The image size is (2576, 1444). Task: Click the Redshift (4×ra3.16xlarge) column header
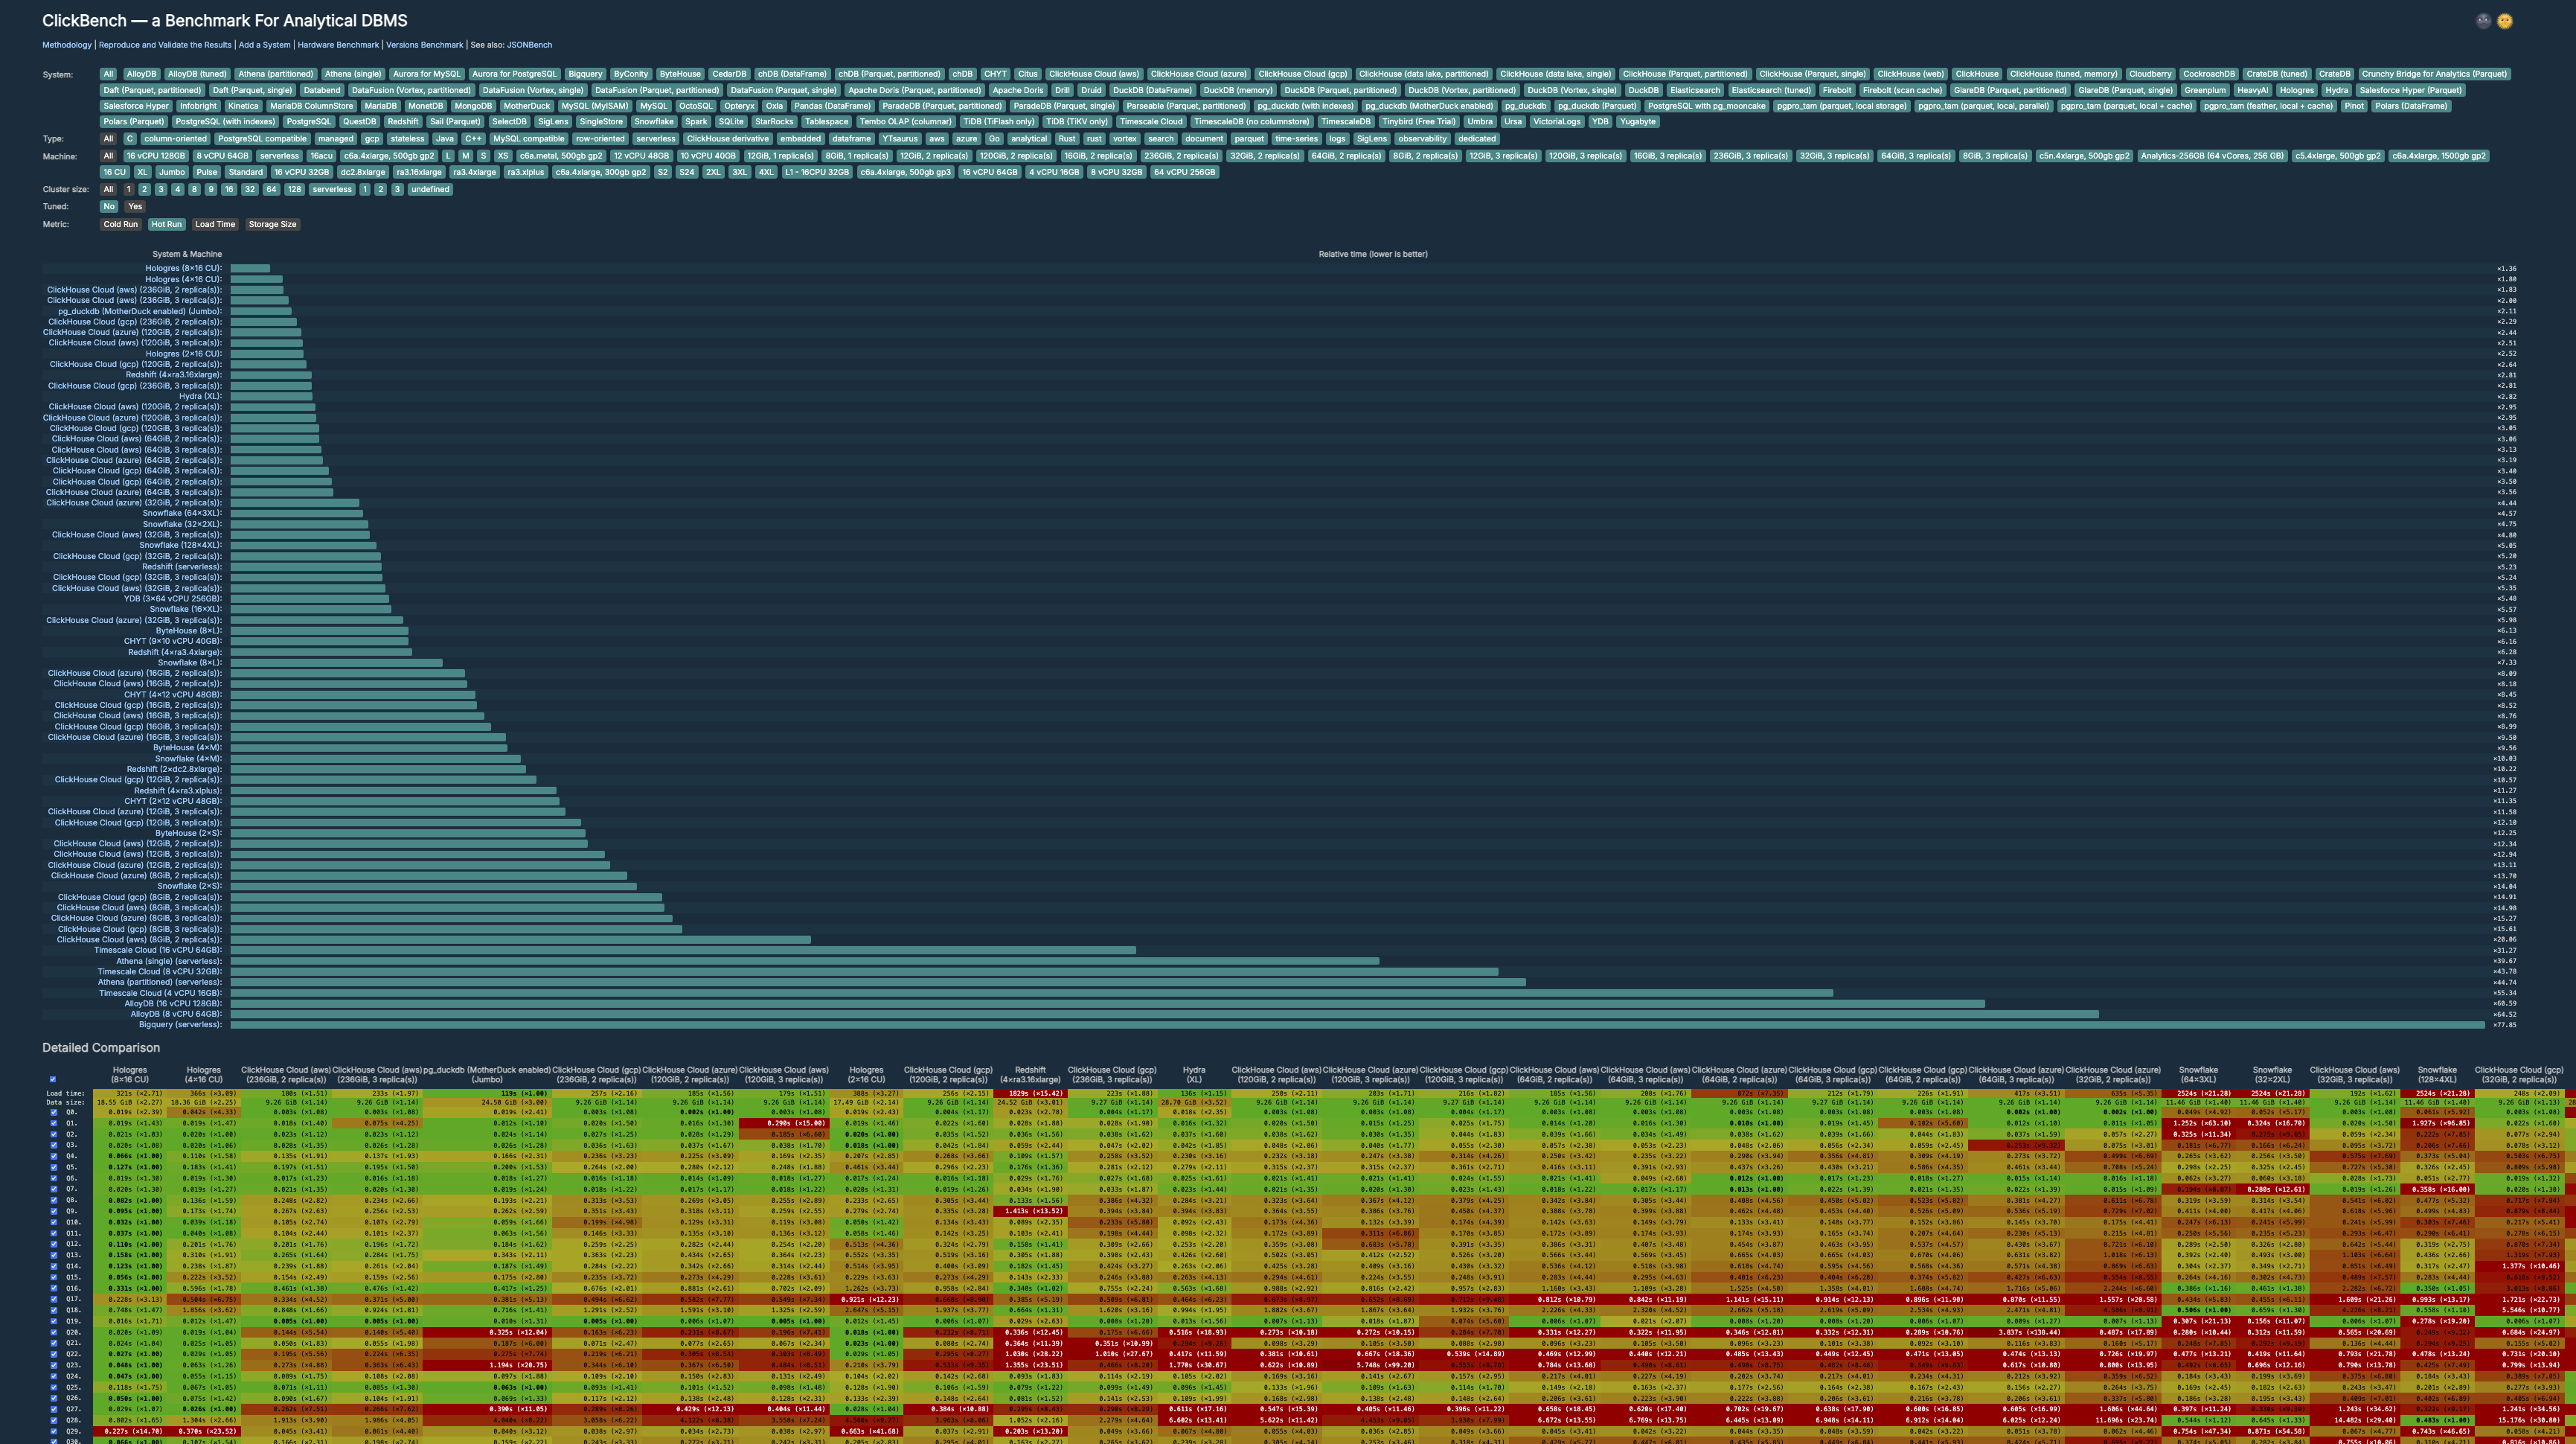point(1030,1074)
